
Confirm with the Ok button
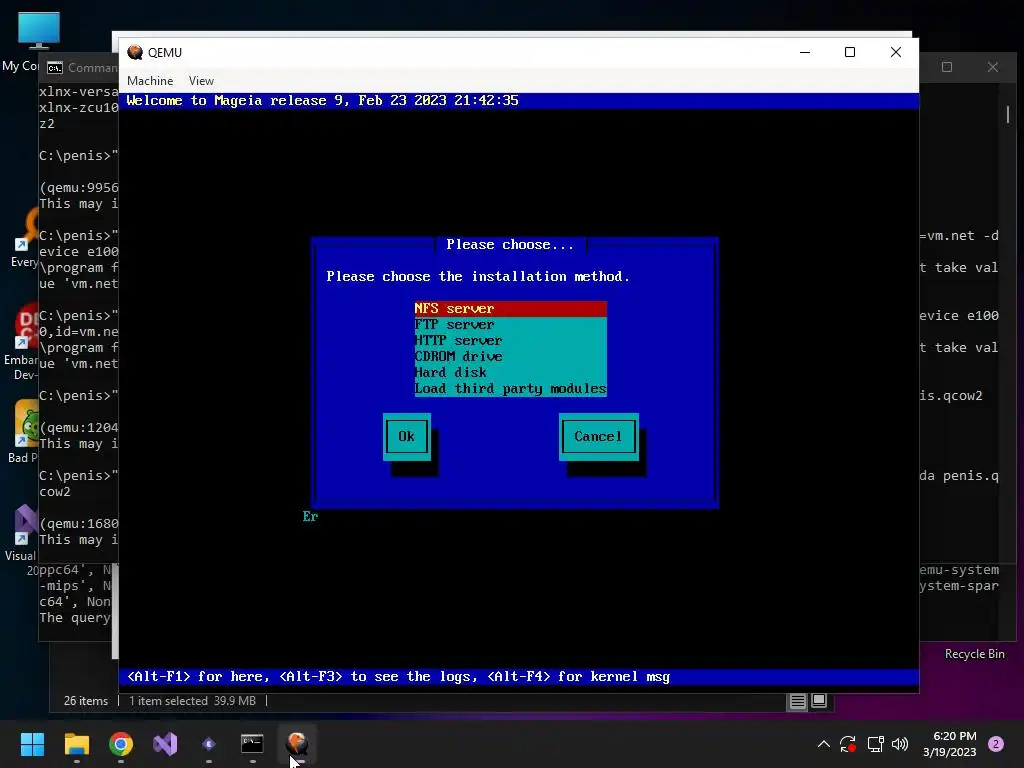pos(406,436)
